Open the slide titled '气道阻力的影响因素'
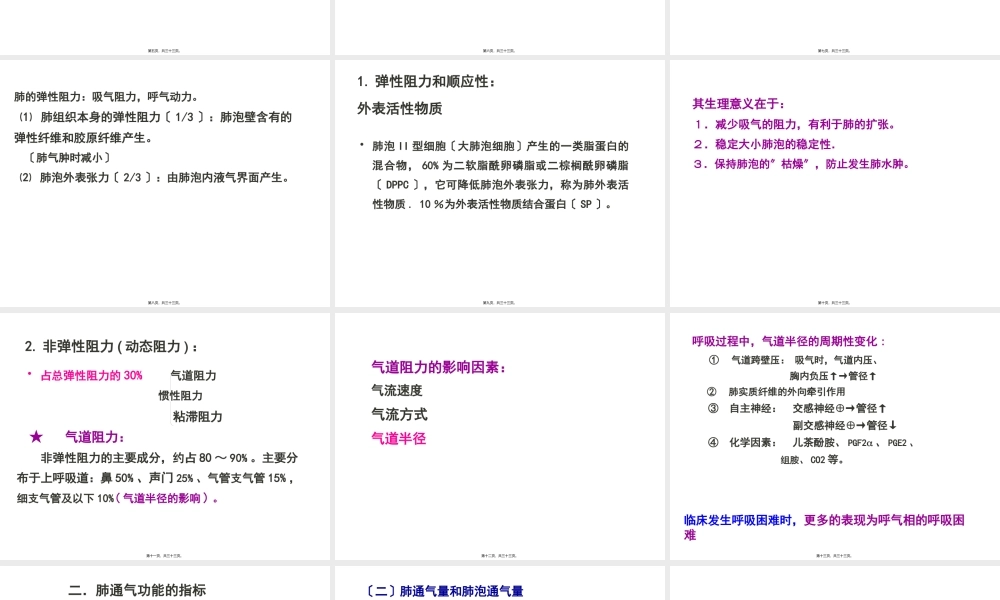 pos(499,436)
